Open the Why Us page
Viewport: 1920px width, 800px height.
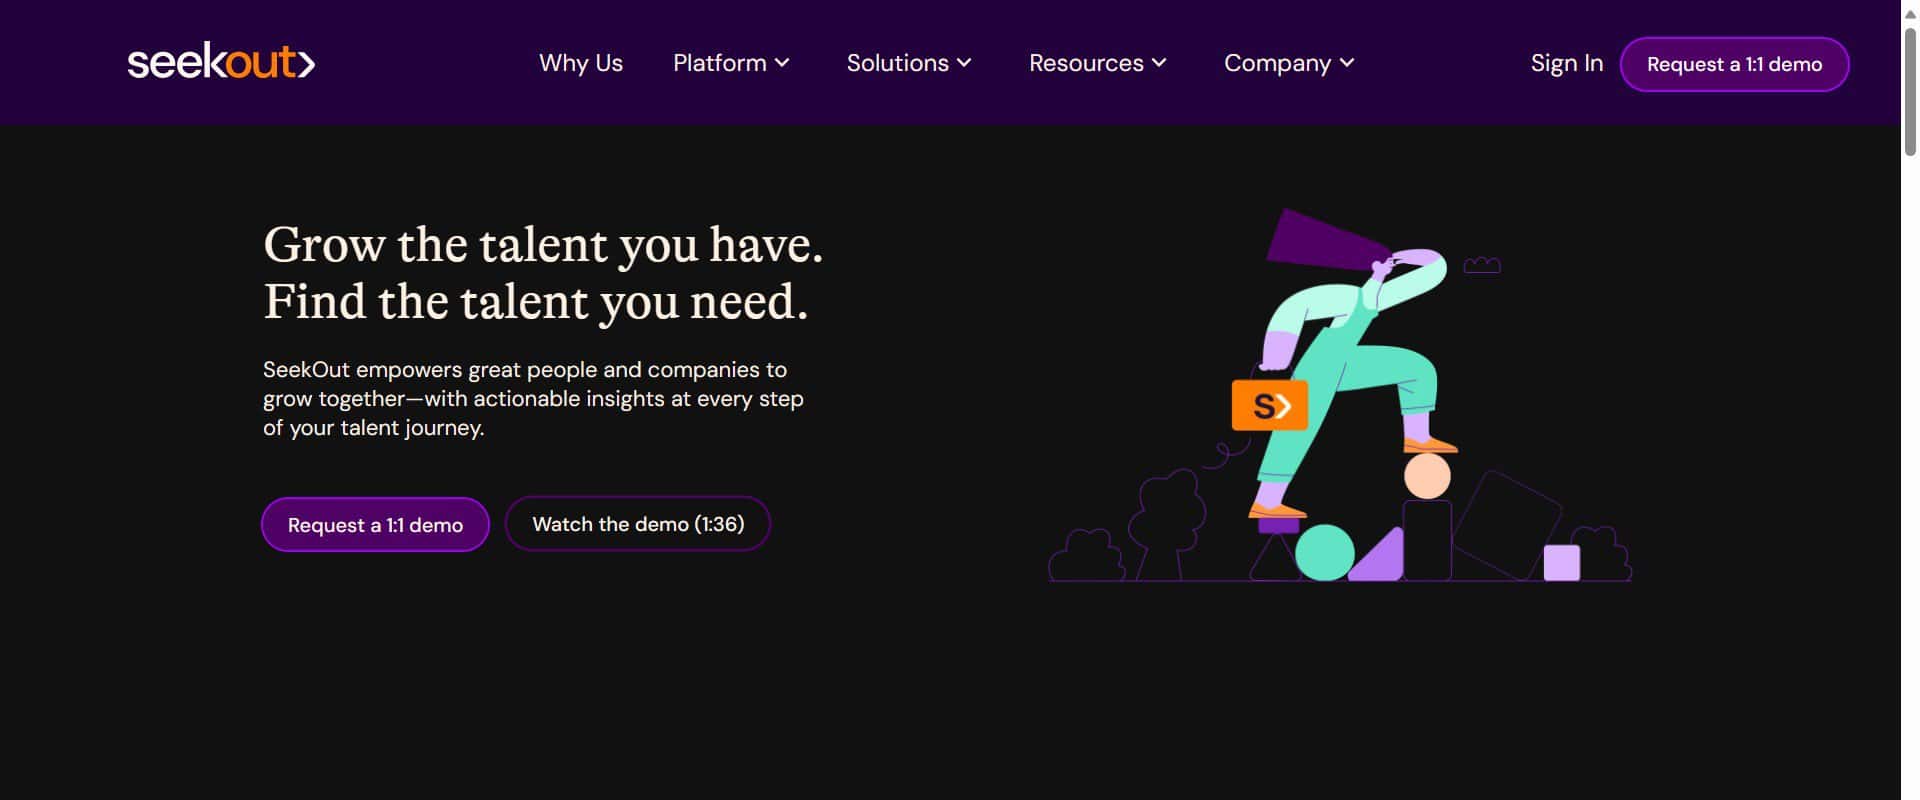[581, 63]
